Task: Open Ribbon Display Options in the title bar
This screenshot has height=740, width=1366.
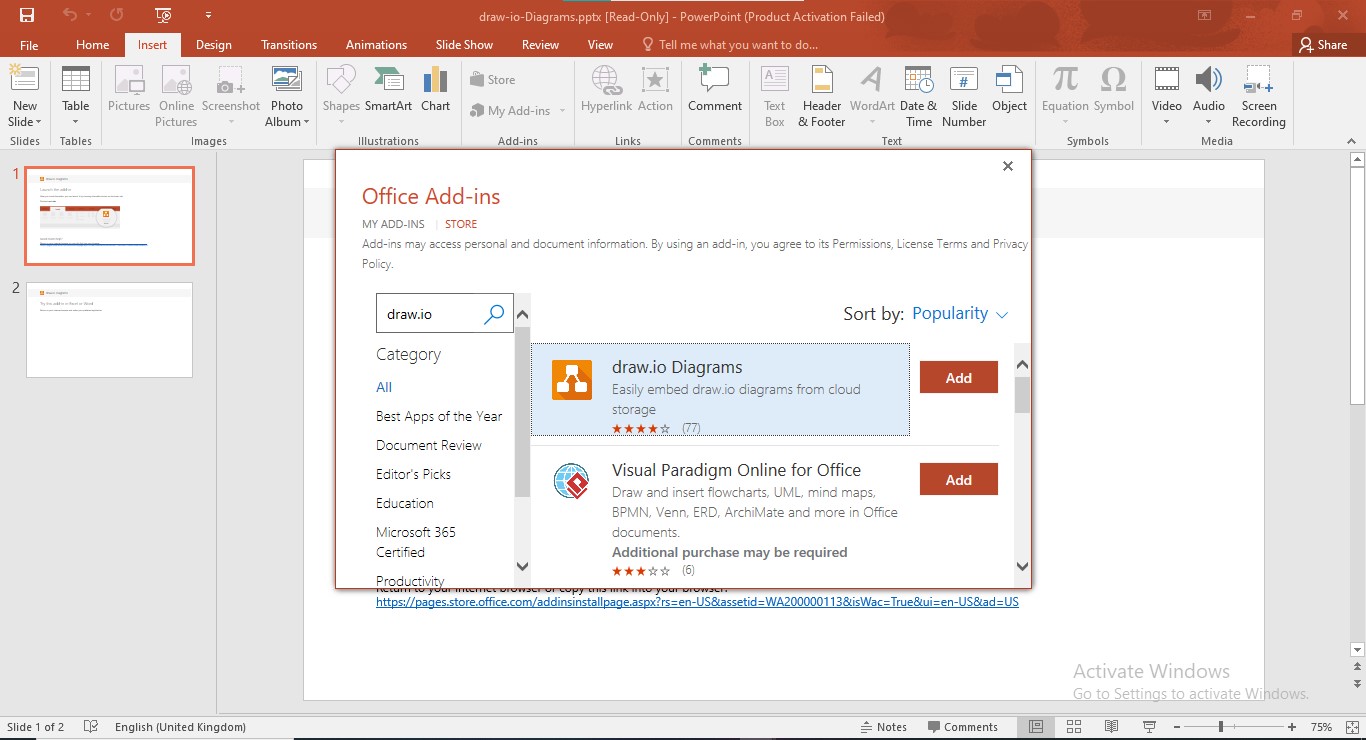Action: [1204, 15]
